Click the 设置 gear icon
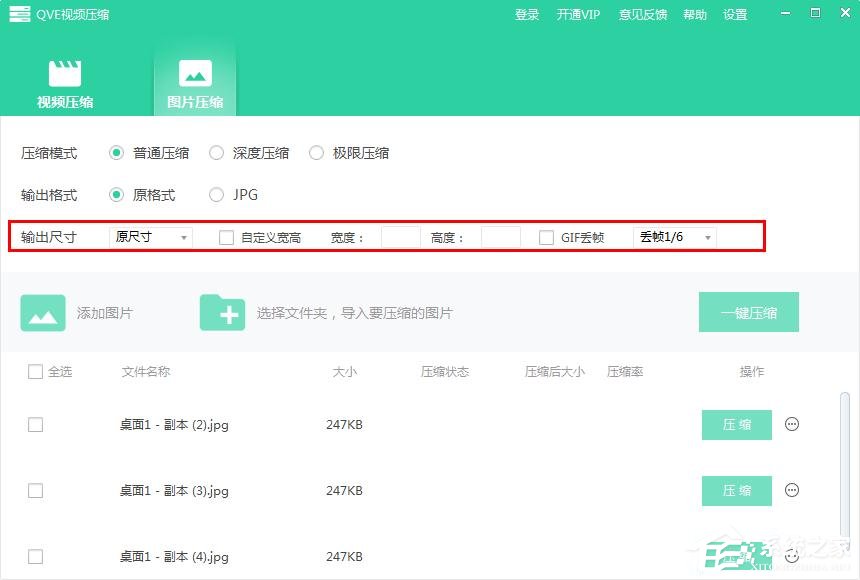Screen dimensions: 860x580 coord(735,14)
